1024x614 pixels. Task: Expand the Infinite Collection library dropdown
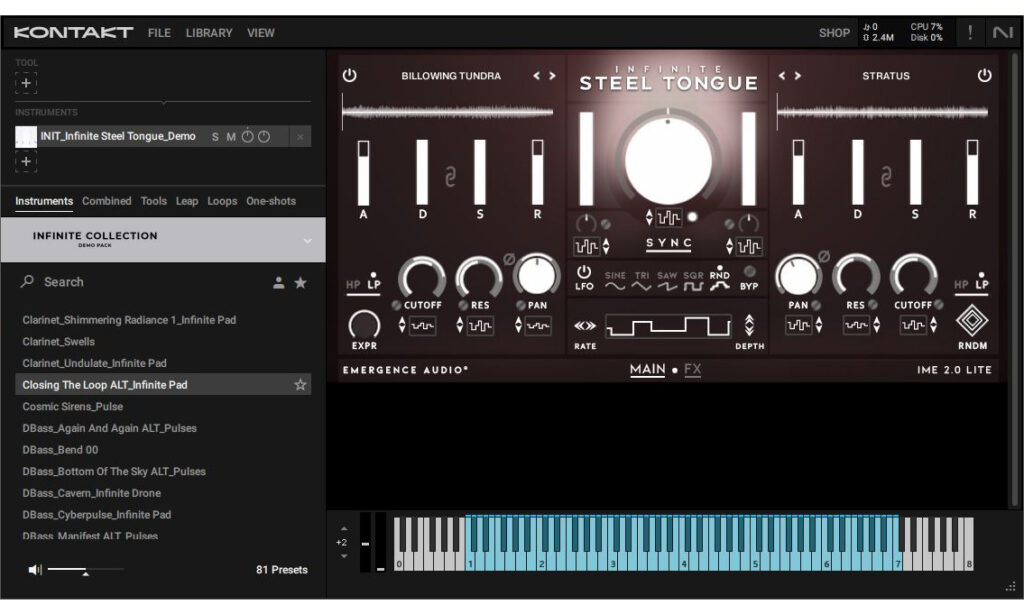pyautogui.click(x=307, y=240)
